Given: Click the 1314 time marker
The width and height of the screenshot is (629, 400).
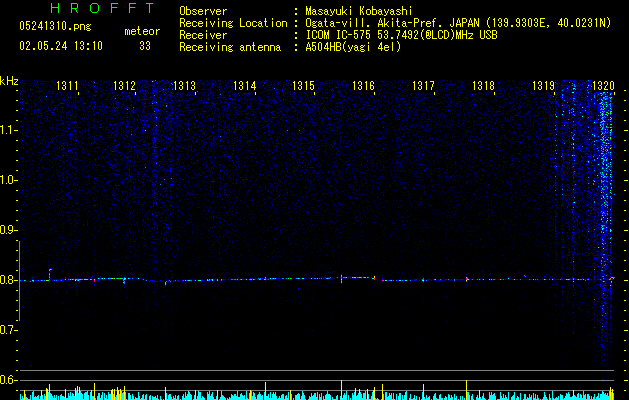Looking at the screenshot, I should [245, 86].
